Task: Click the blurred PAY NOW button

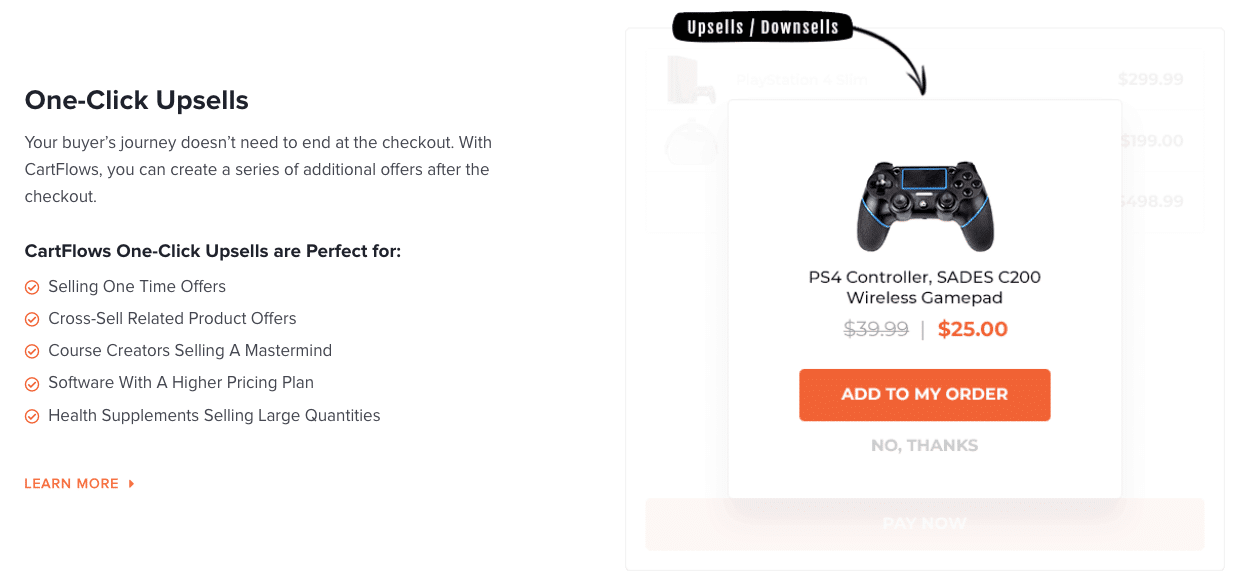Action: point(925,523)
